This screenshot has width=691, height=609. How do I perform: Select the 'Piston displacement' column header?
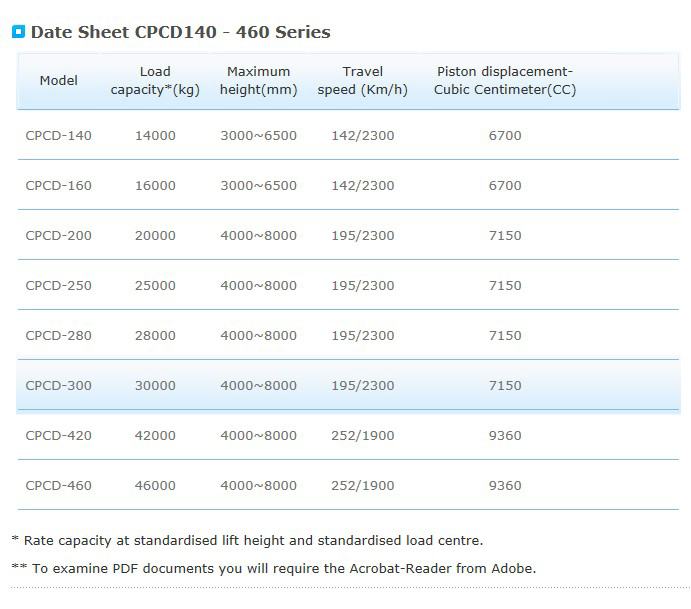coord(505,80)
